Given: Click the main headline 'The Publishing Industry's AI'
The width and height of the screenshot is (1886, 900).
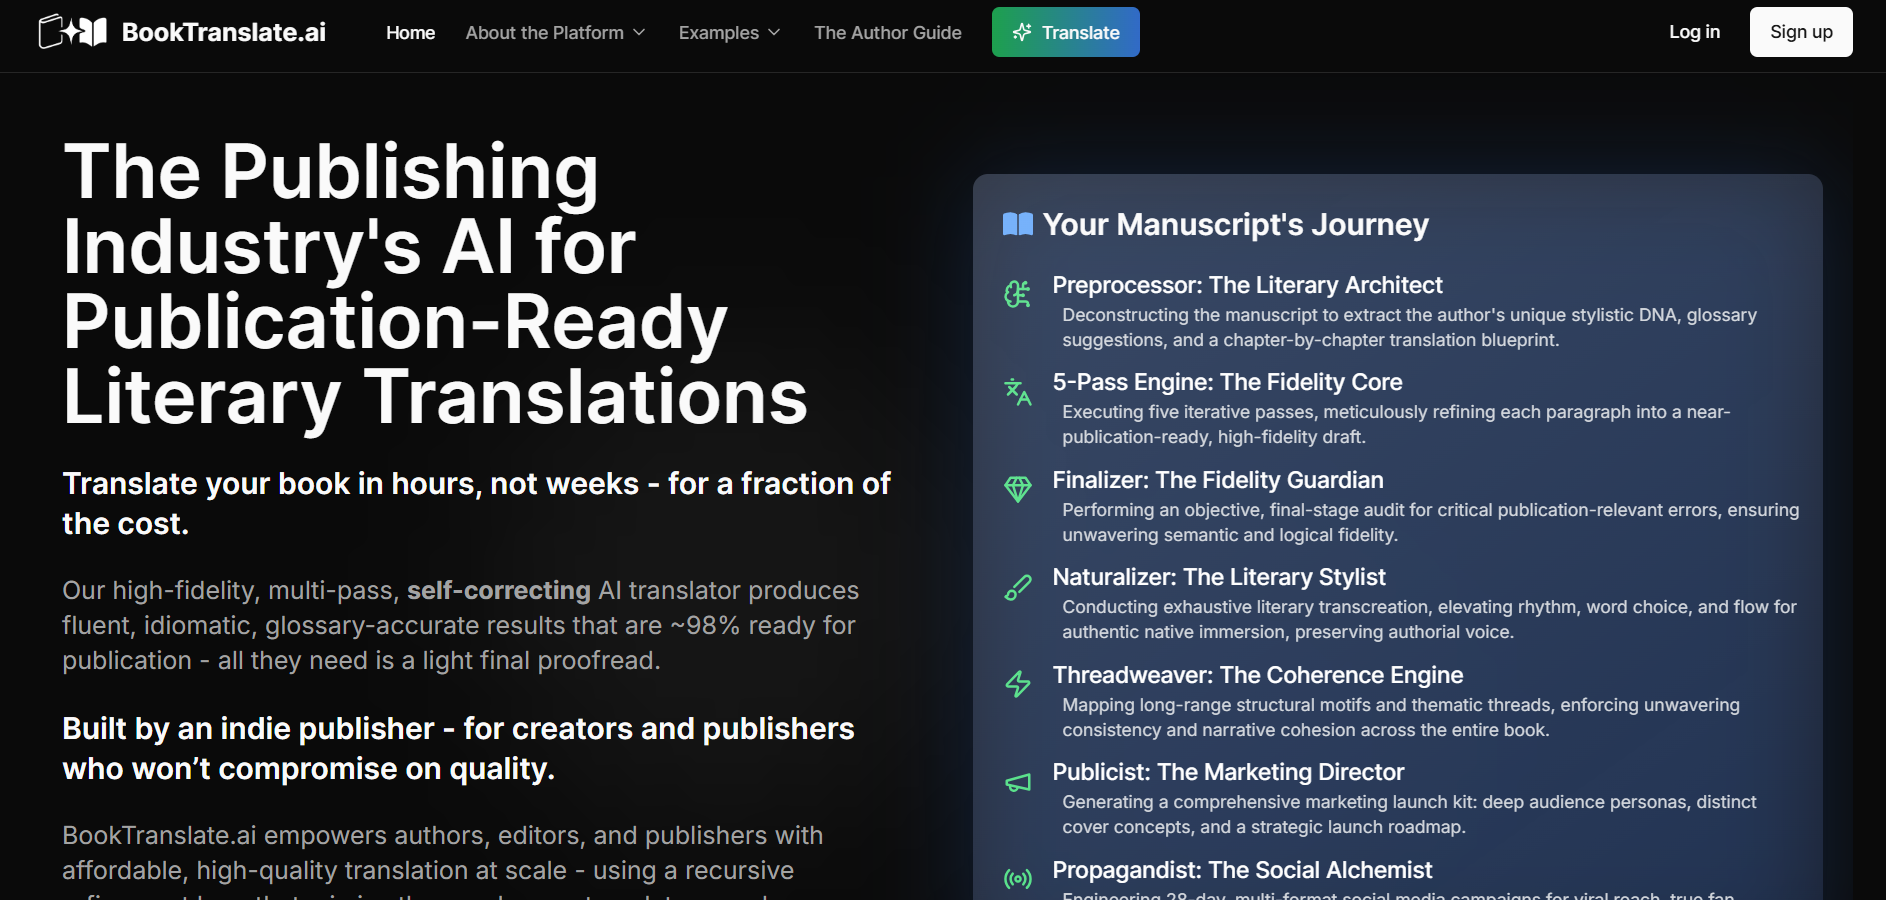Looking at the screenshot, I should (x=435, y=284).
